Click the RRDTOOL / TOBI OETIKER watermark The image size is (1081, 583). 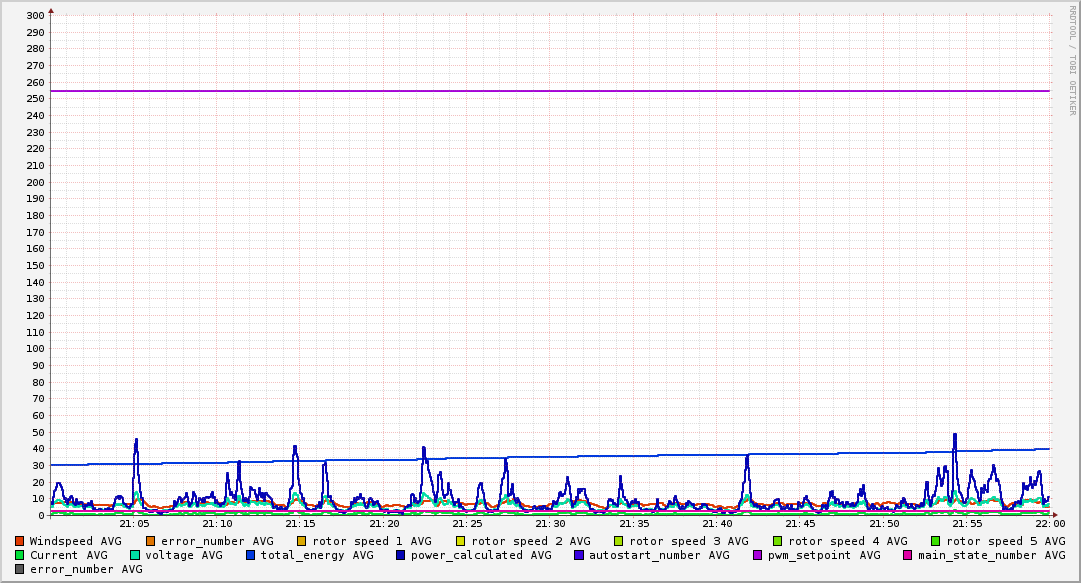tap(1072, 60)
